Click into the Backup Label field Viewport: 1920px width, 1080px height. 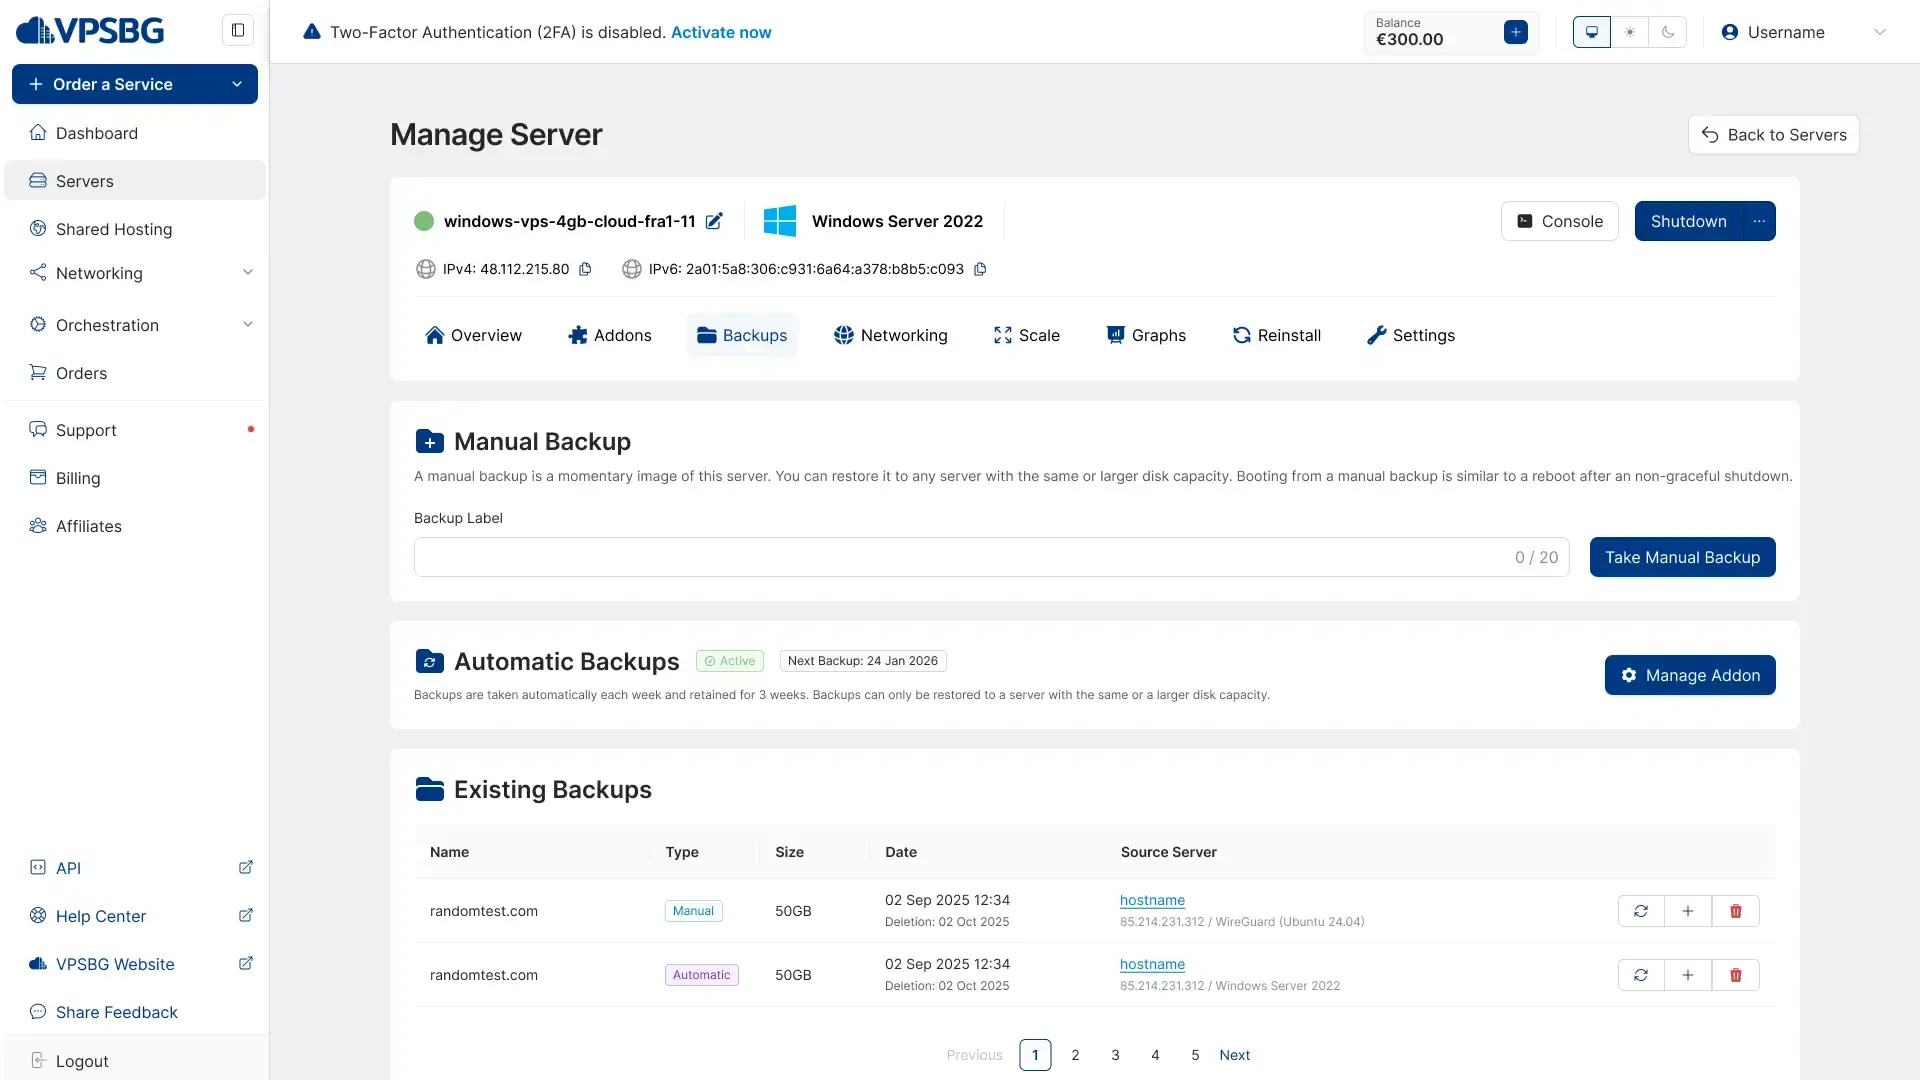(x=960, y=557)
